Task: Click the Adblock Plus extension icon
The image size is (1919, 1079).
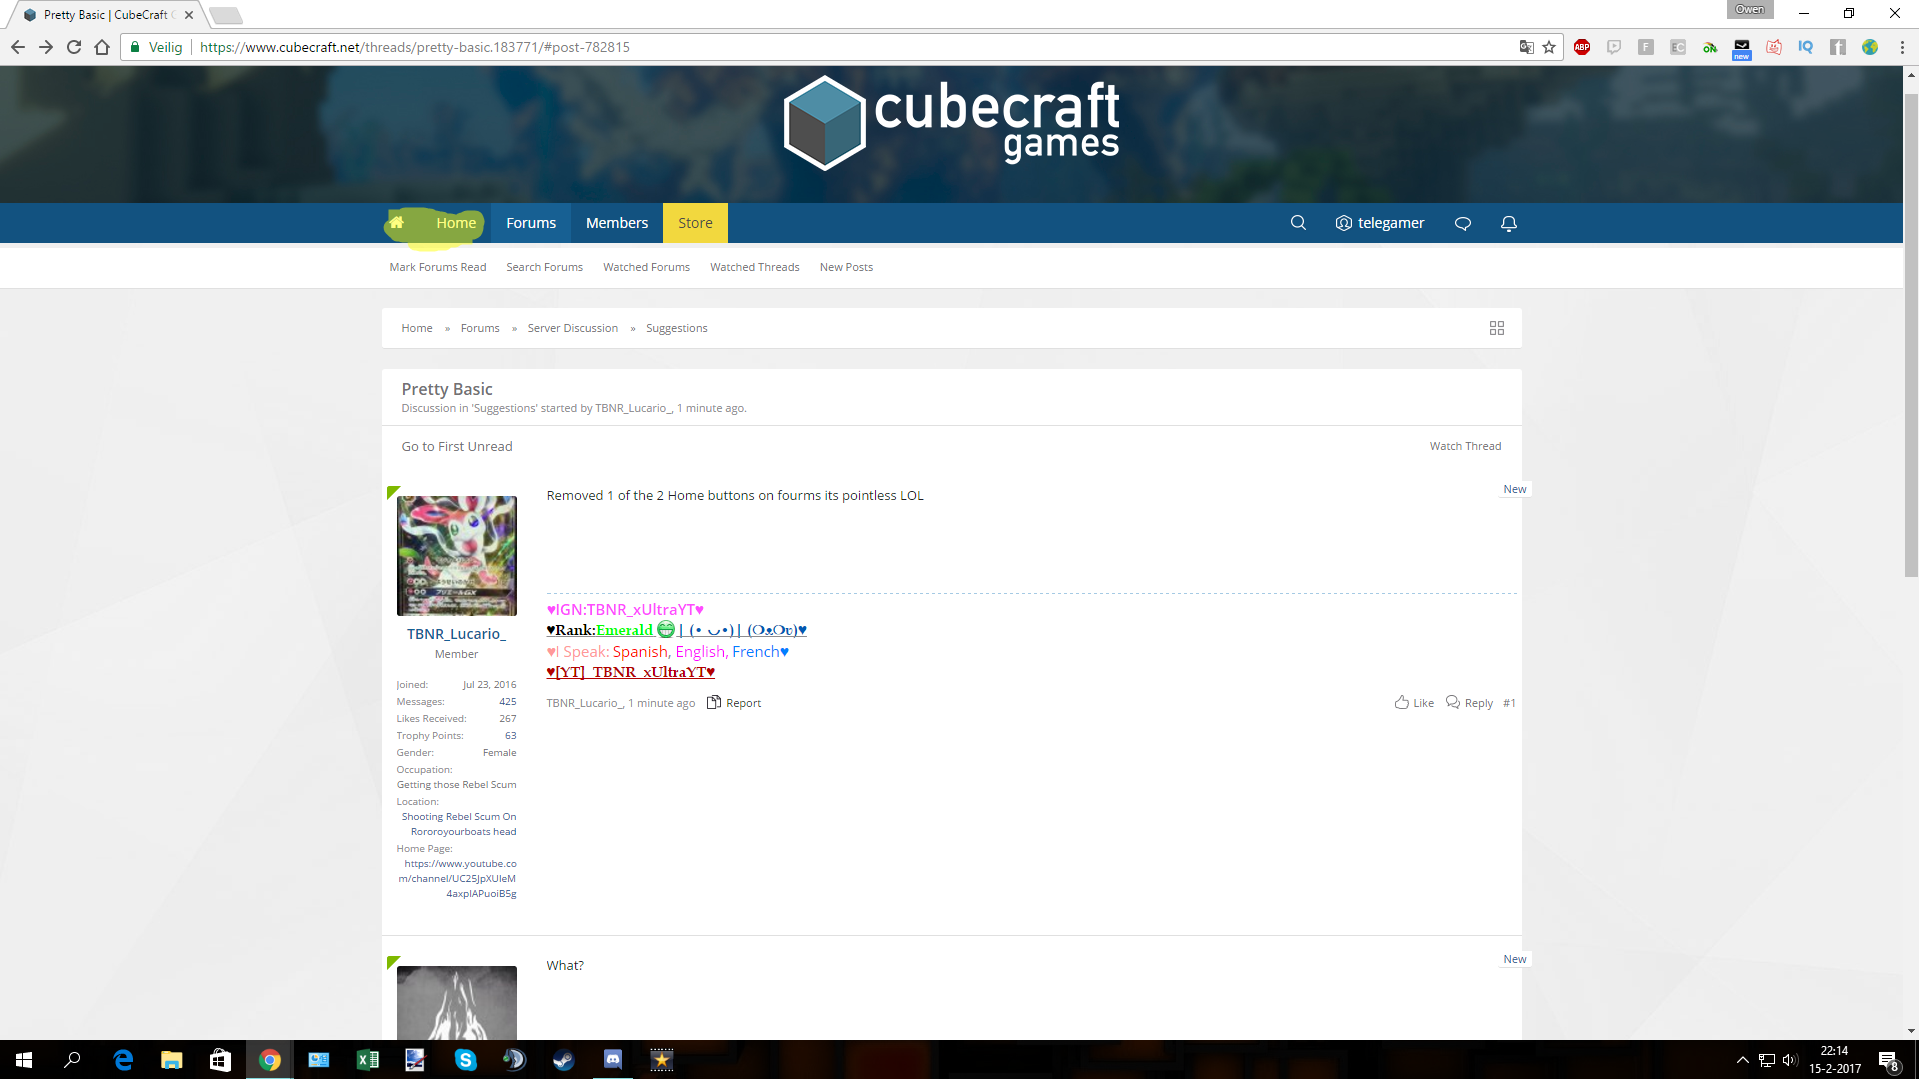Action: 1582,47
